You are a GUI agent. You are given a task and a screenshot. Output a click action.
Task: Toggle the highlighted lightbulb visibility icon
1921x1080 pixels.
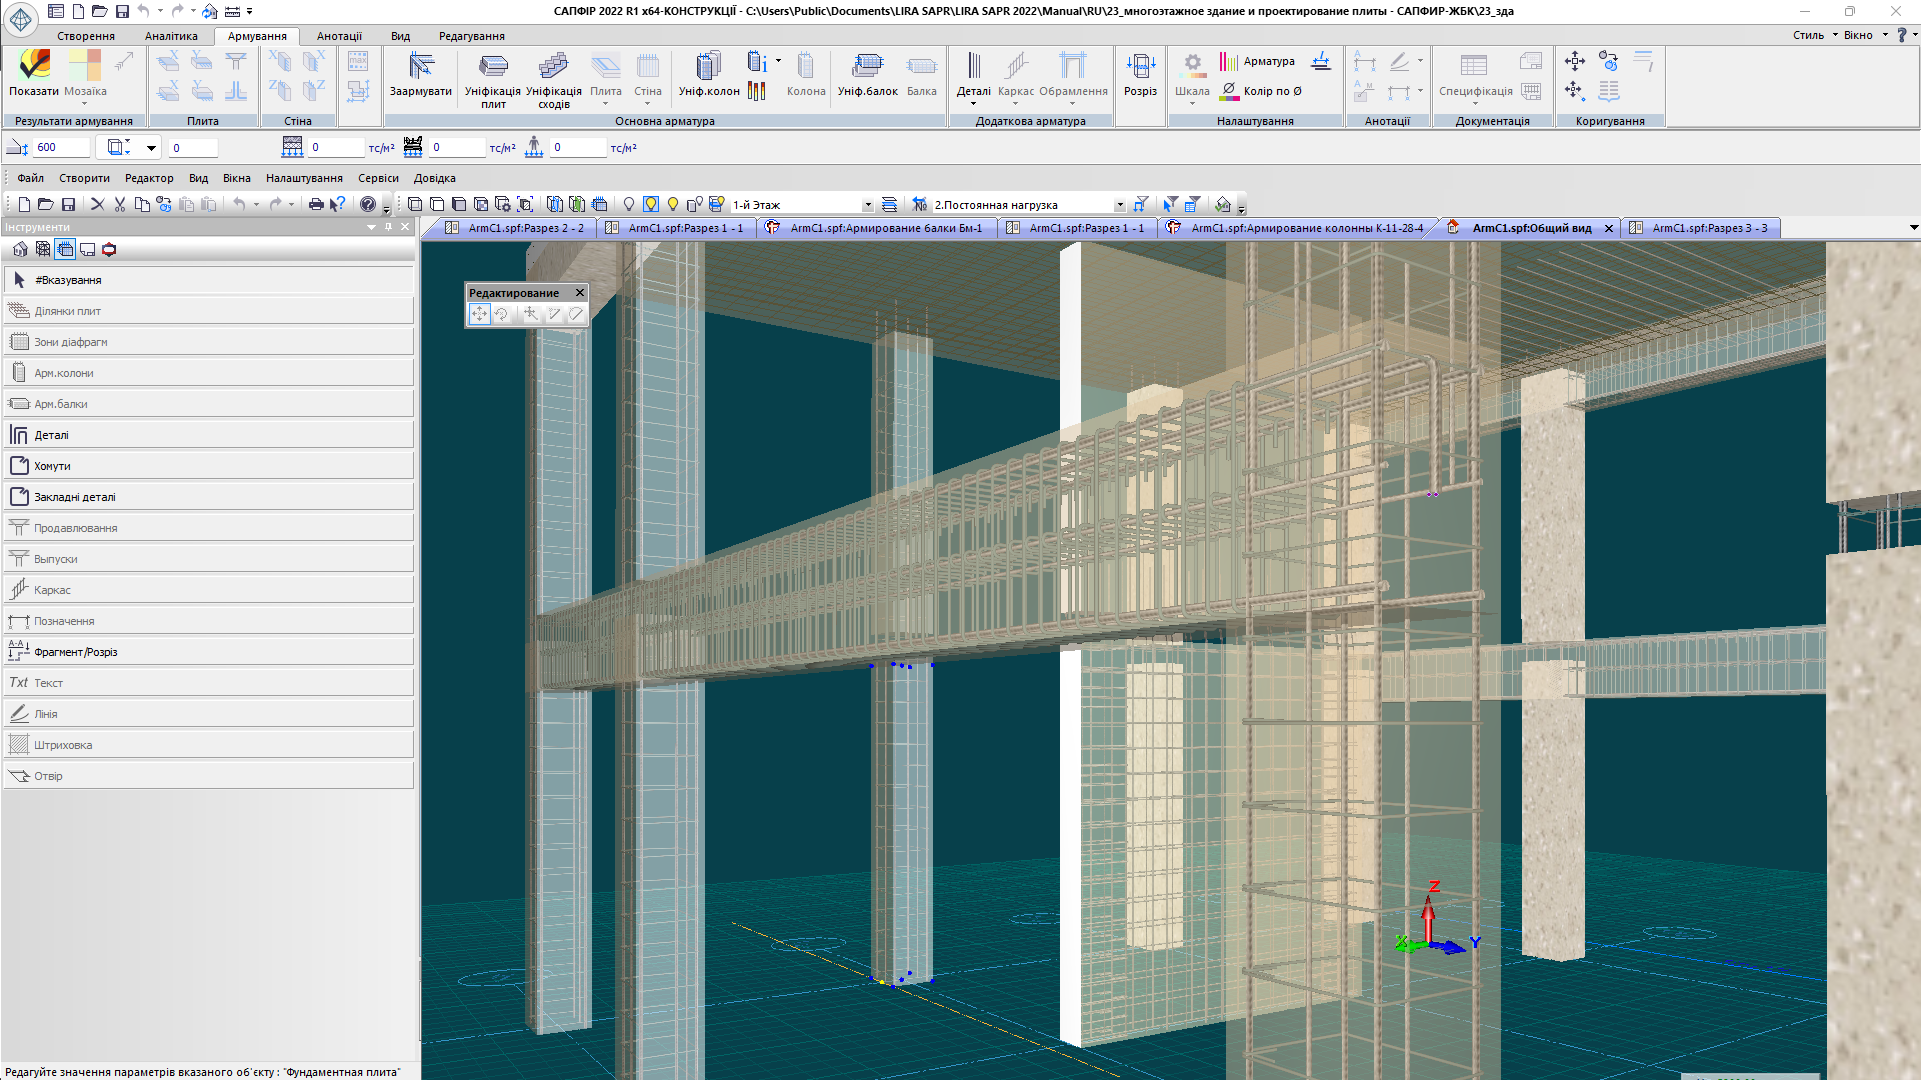pyautogui.click(x=651, y=204)
